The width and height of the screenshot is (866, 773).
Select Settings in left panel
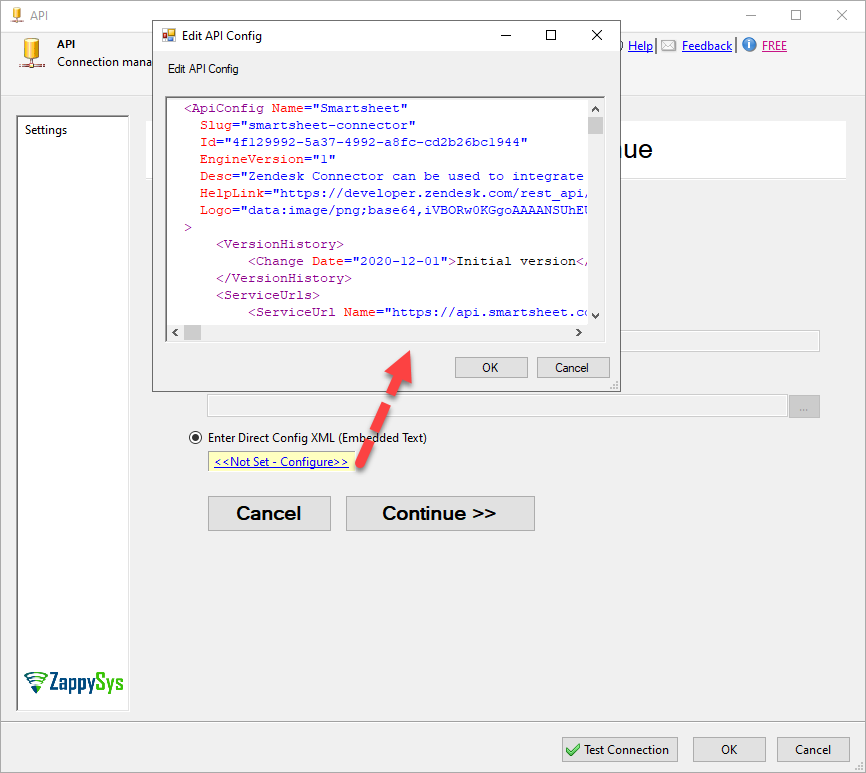point(46,130)
